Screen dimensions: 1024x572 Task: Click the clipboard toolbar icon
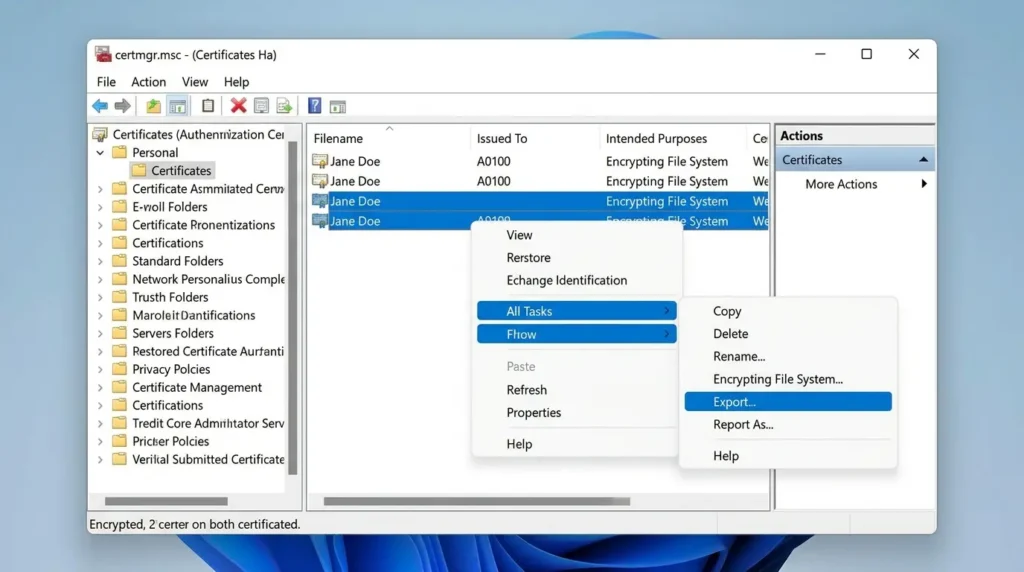208,106
